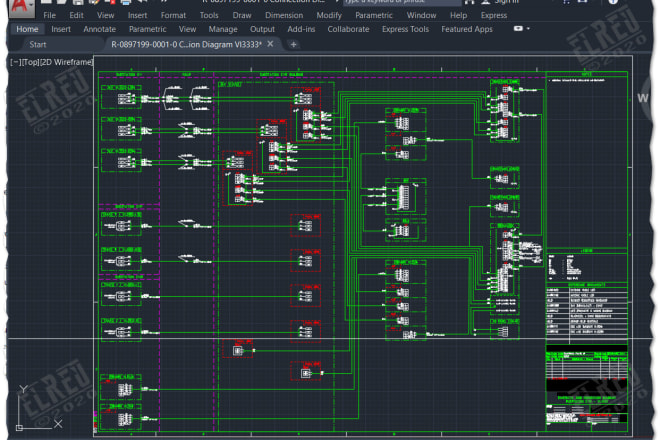Open the Help menu

(x=458, y=16)
